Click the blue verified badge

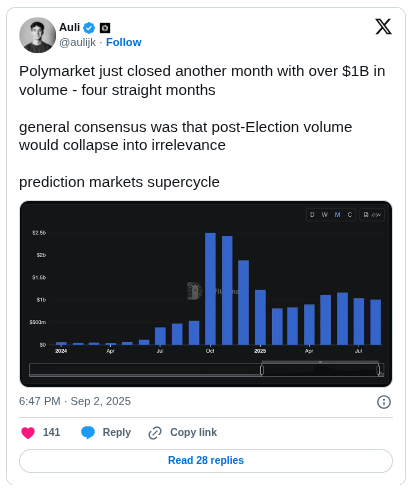coord(89,28)
